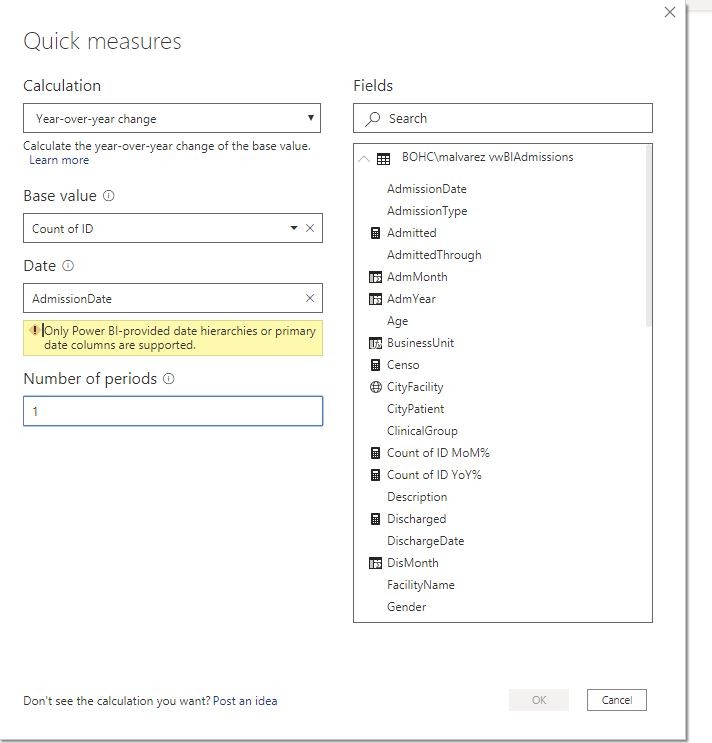Click the warning icon in the yellow message
This screenshot has height=743, width=712.
coord(34,330)
